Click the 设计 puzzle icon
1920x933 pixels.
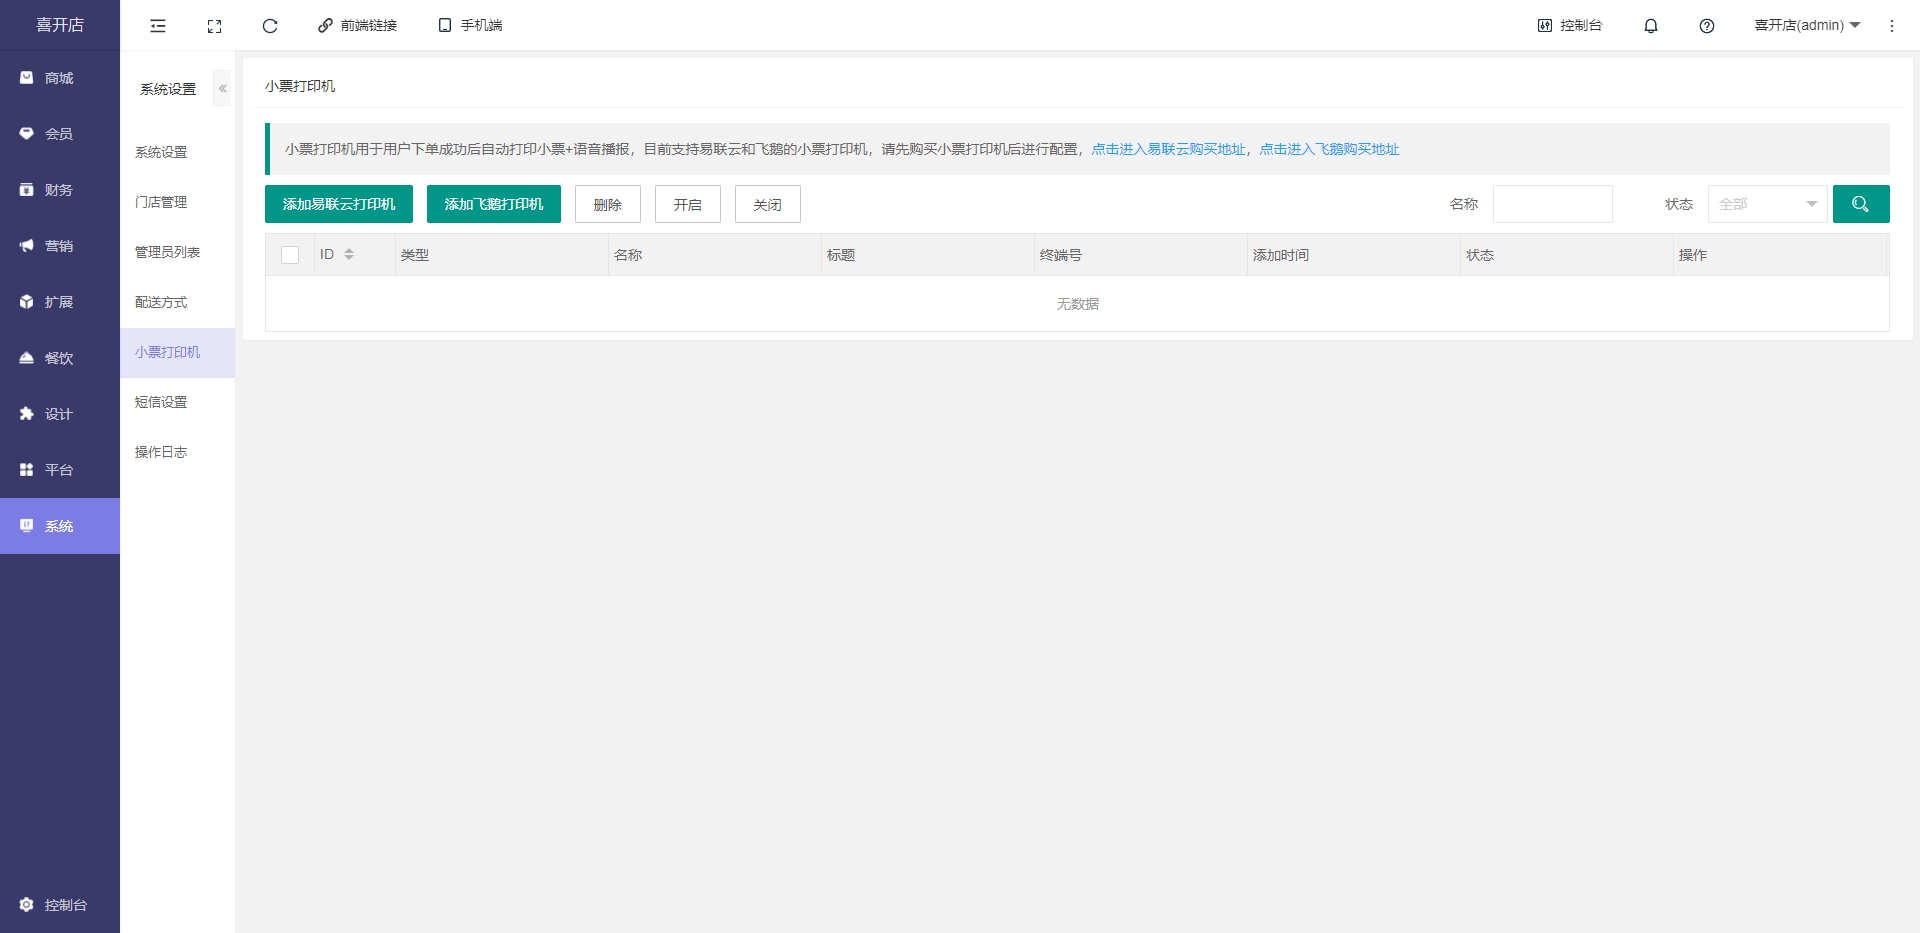[x=27, y=414]
